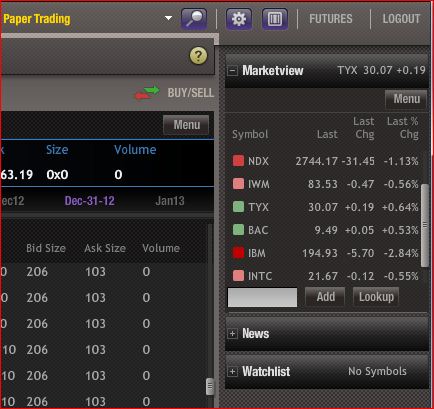Image resolution: width=434 pixels, height=409 pixels.
Task: Select the Dec-31-12 expiration tab
Action: (x=90, y=201)
